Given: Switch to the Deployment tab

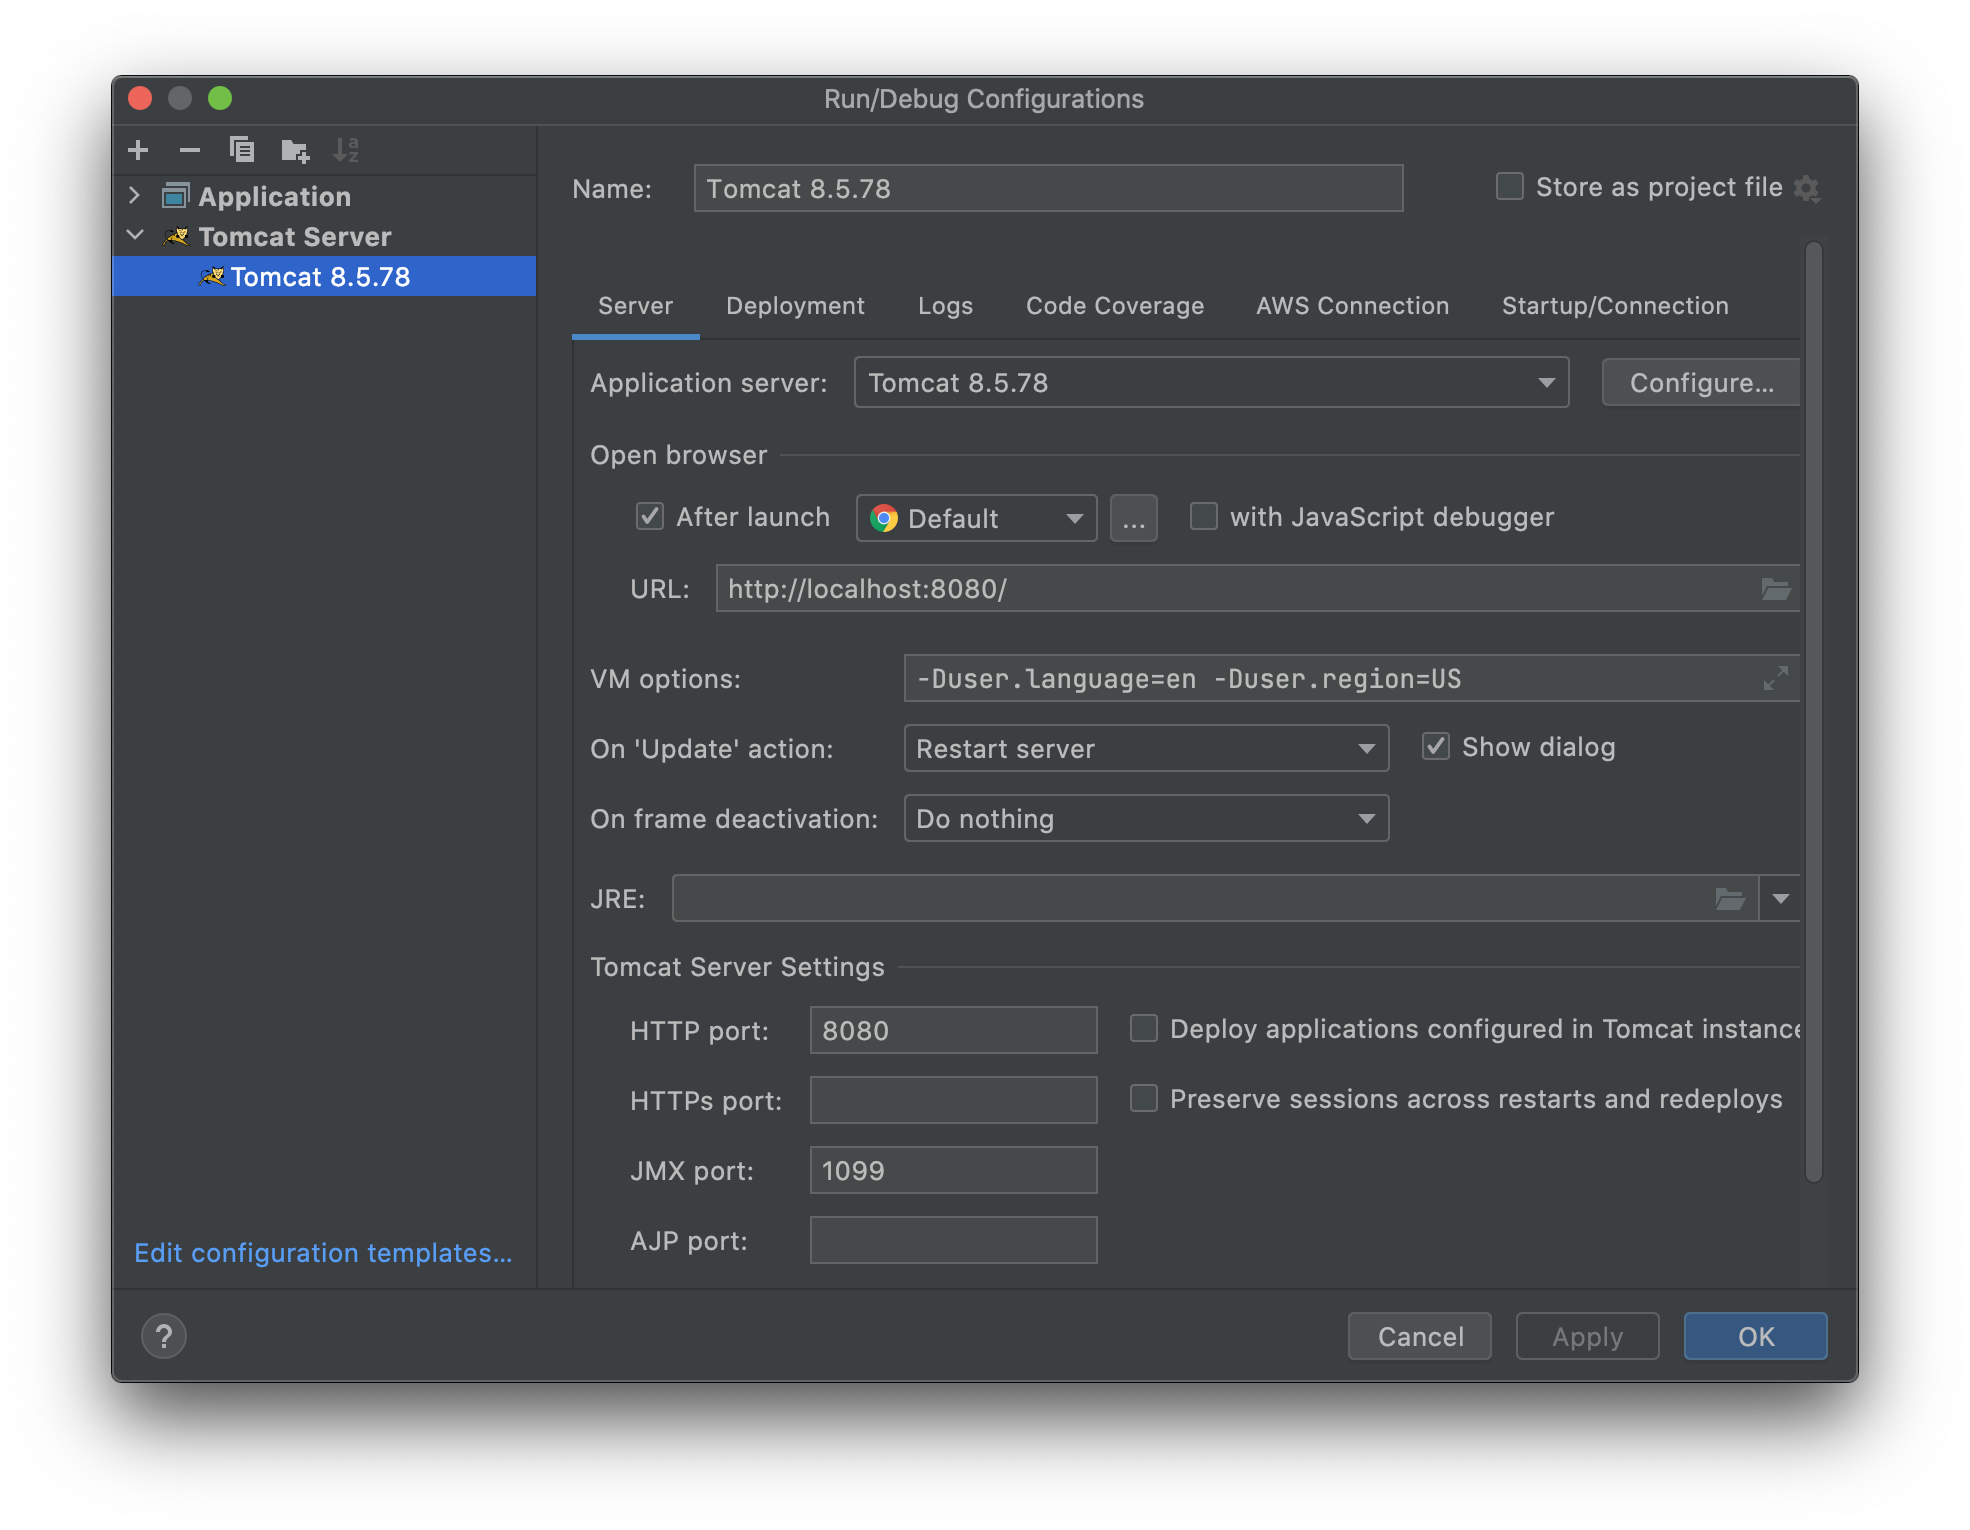Looking at the screenshot, I should coord(795,306).
